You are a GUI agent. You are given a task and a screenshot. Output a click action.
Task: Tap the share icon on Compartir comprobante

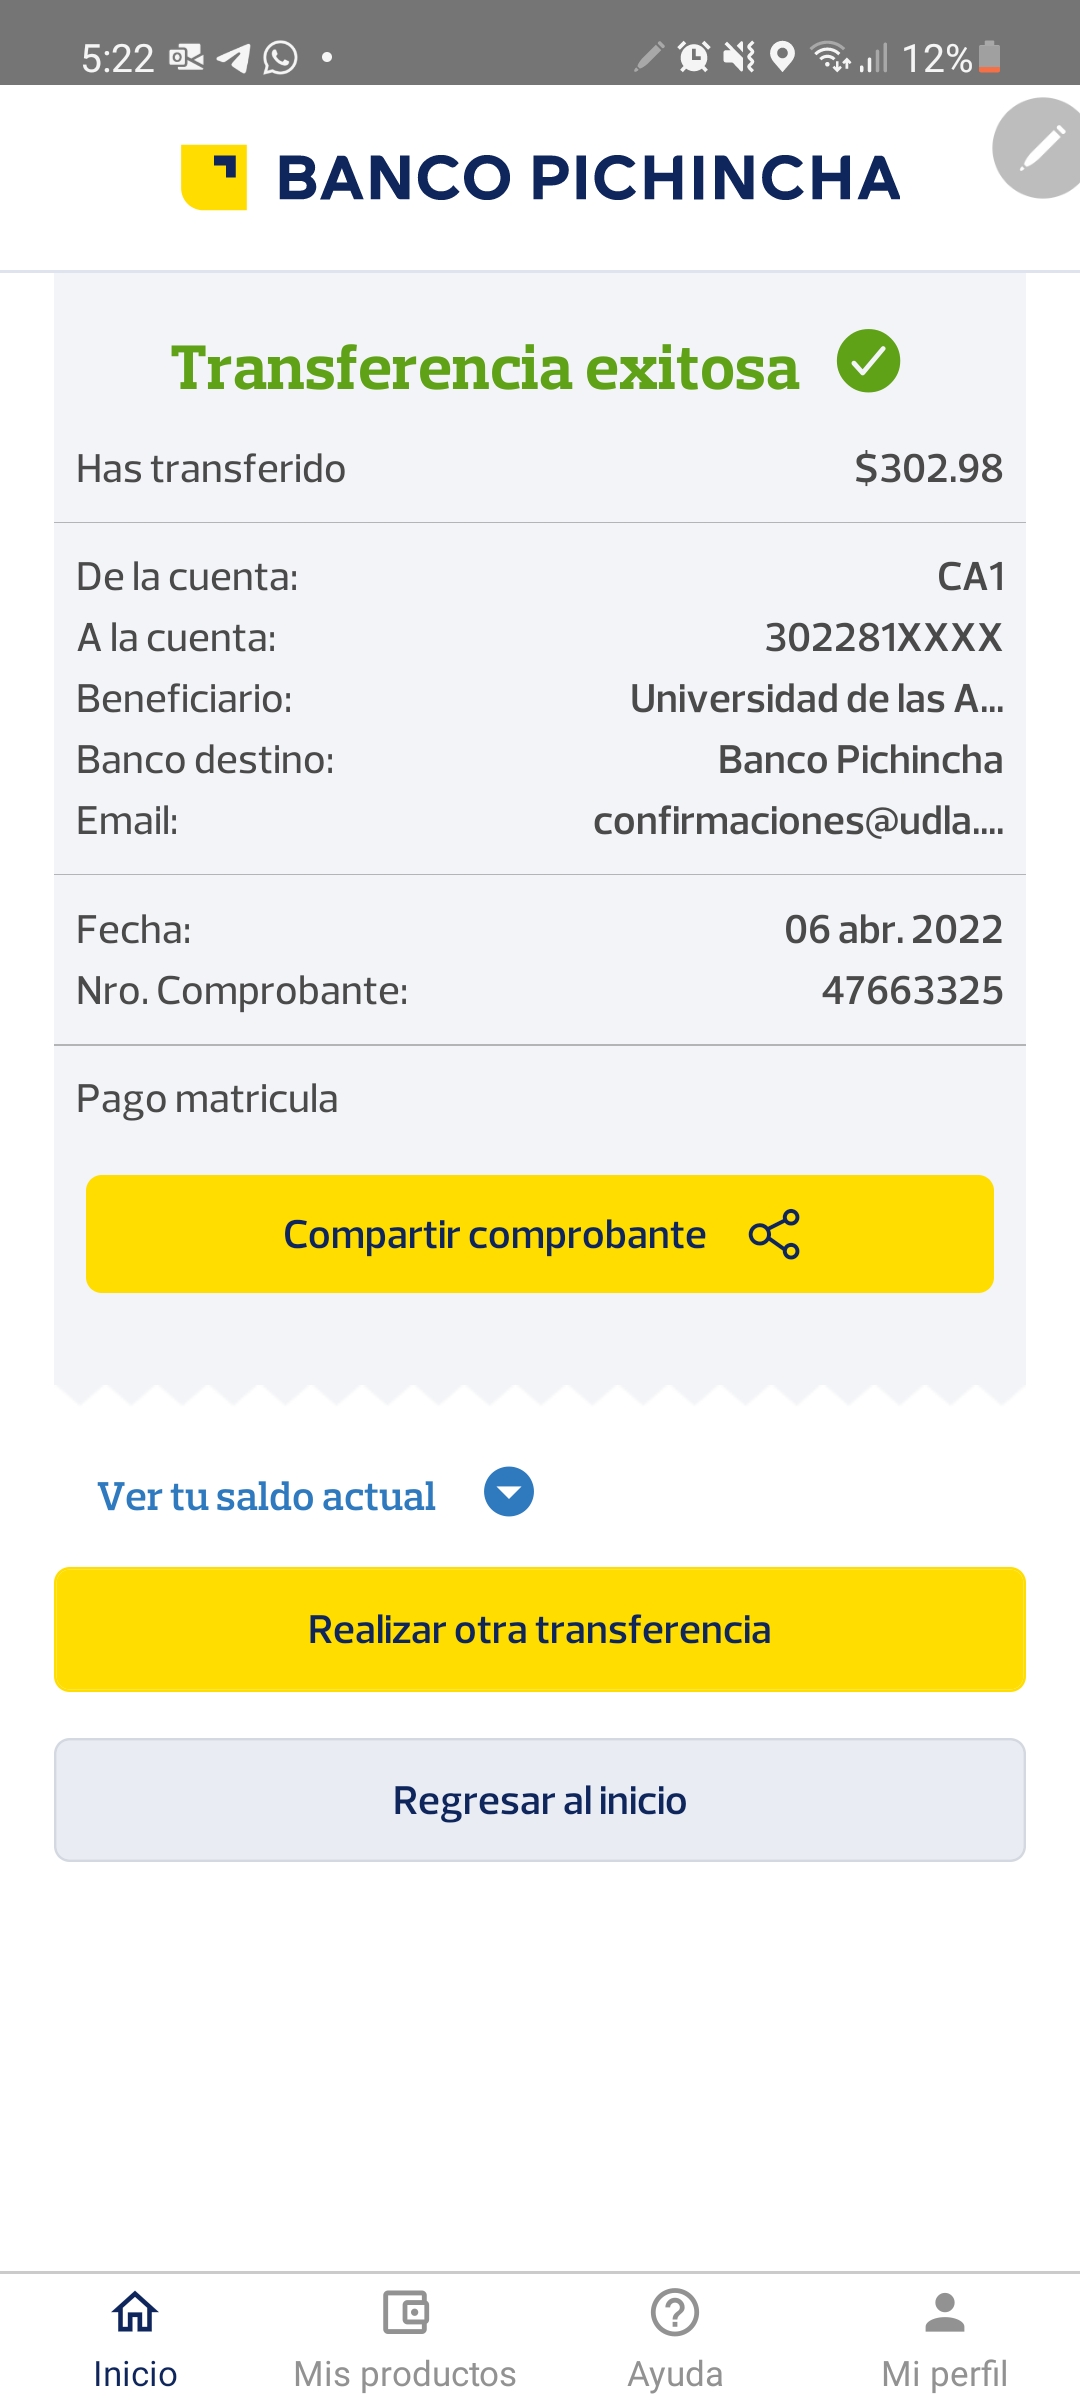click(775, 1234)
